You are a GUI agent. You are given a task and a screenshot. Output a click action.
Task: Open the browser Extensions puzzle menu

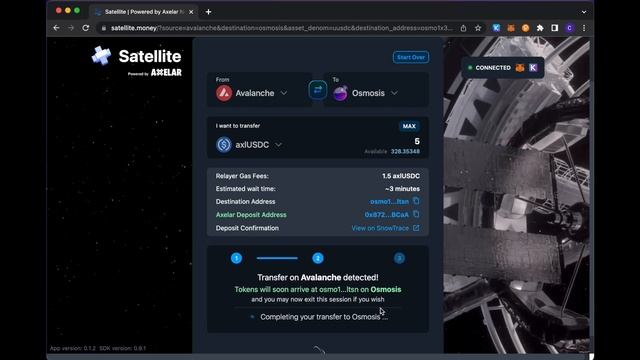[540, 28]
